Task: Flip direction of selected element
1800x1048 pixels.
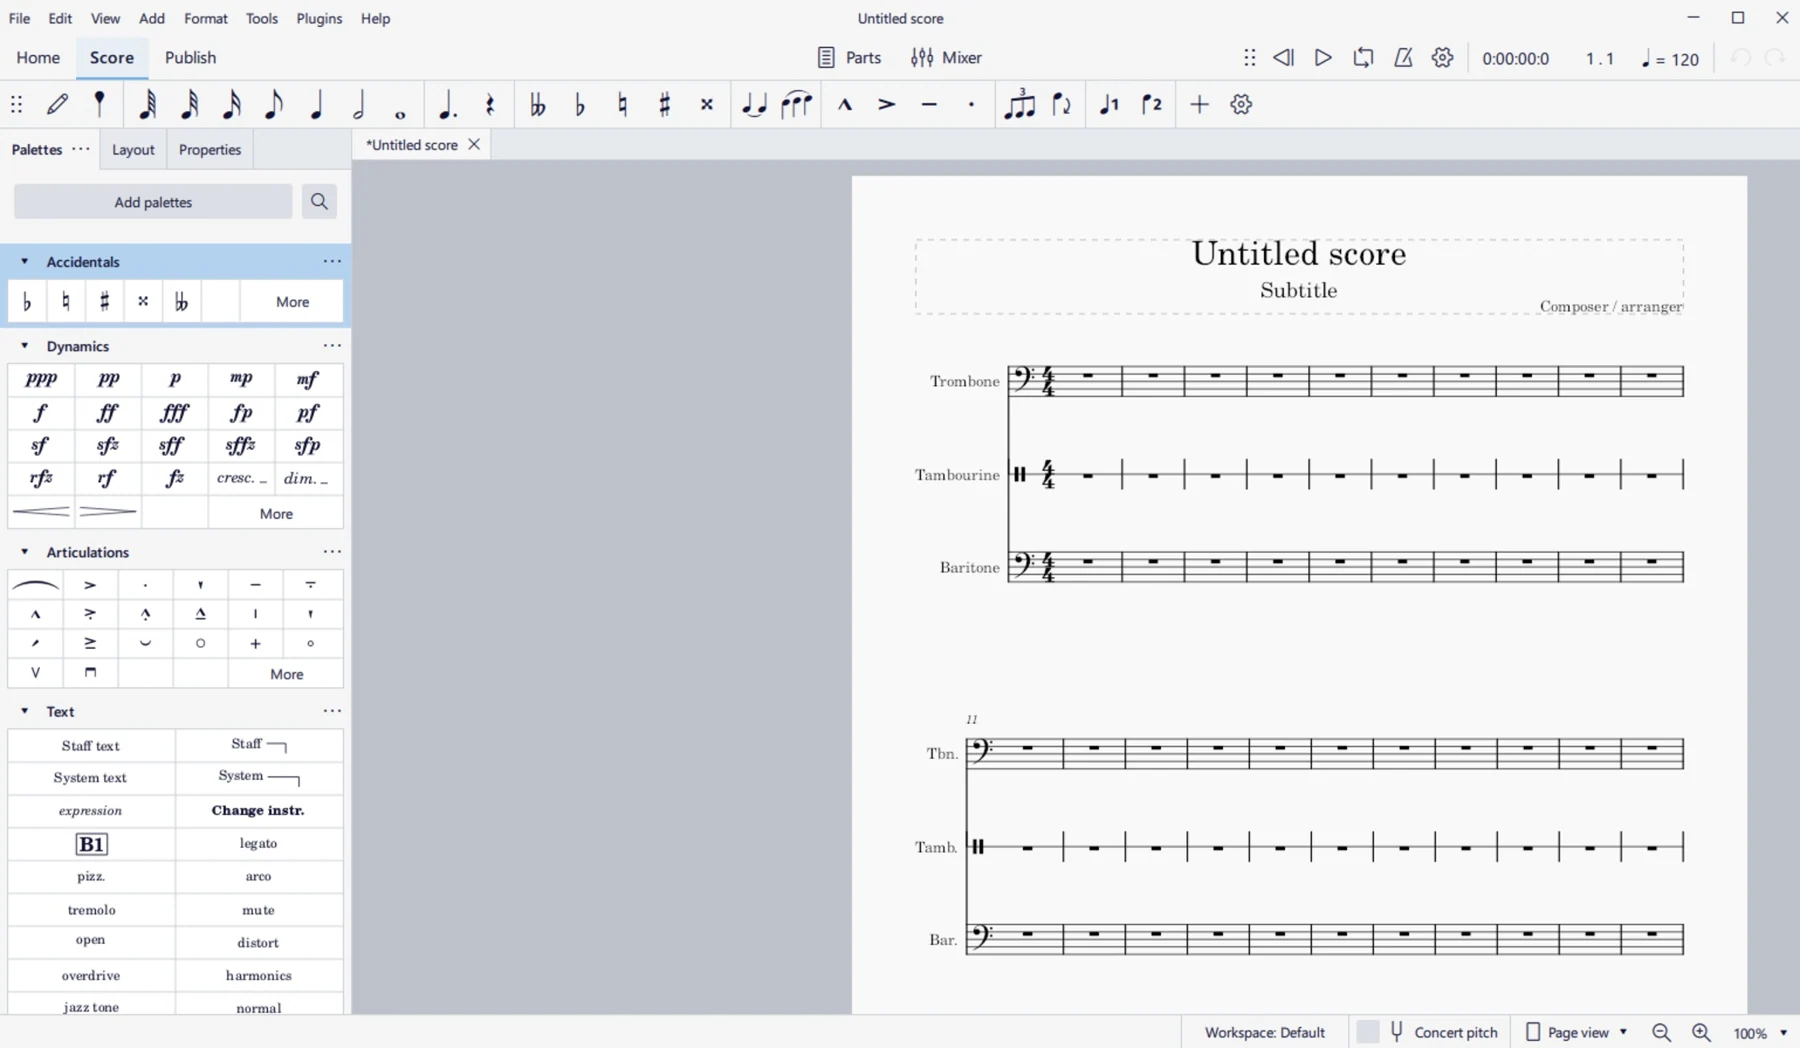Action: tap(1062, 104)
